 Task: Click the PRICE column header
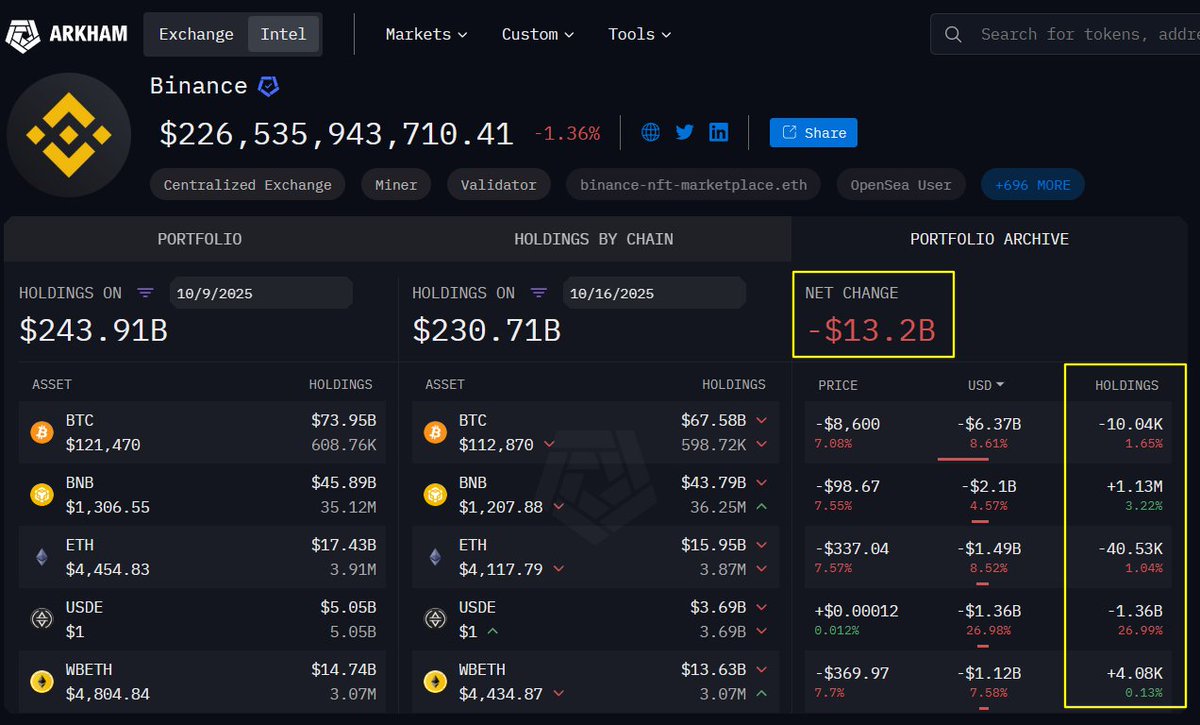click(x=838, y=385)
